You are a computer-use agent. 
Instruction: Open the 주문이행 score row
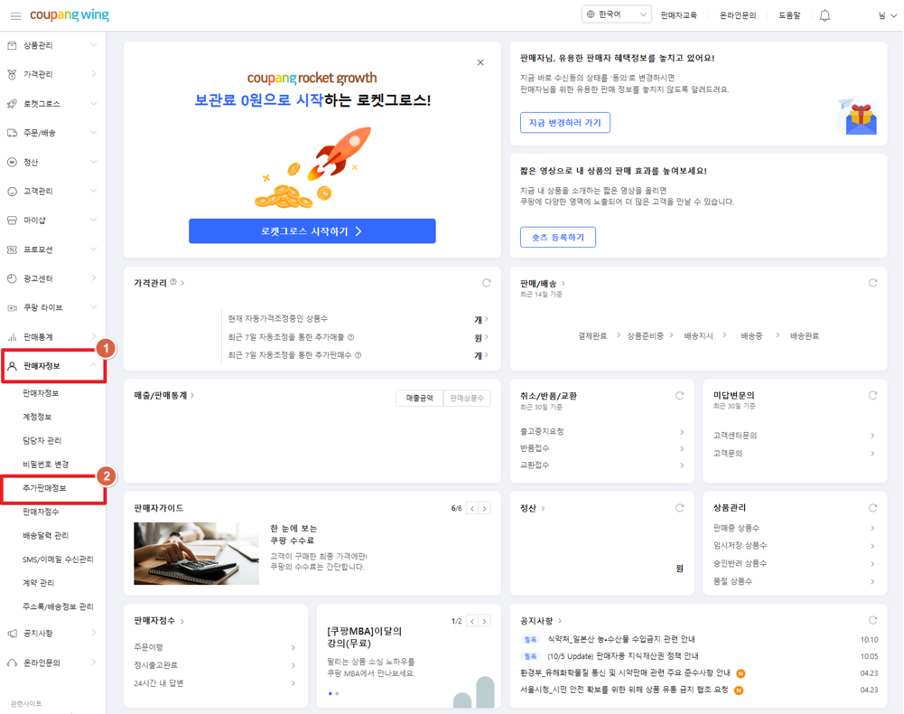pyautogui.click(x=215, y=647)
